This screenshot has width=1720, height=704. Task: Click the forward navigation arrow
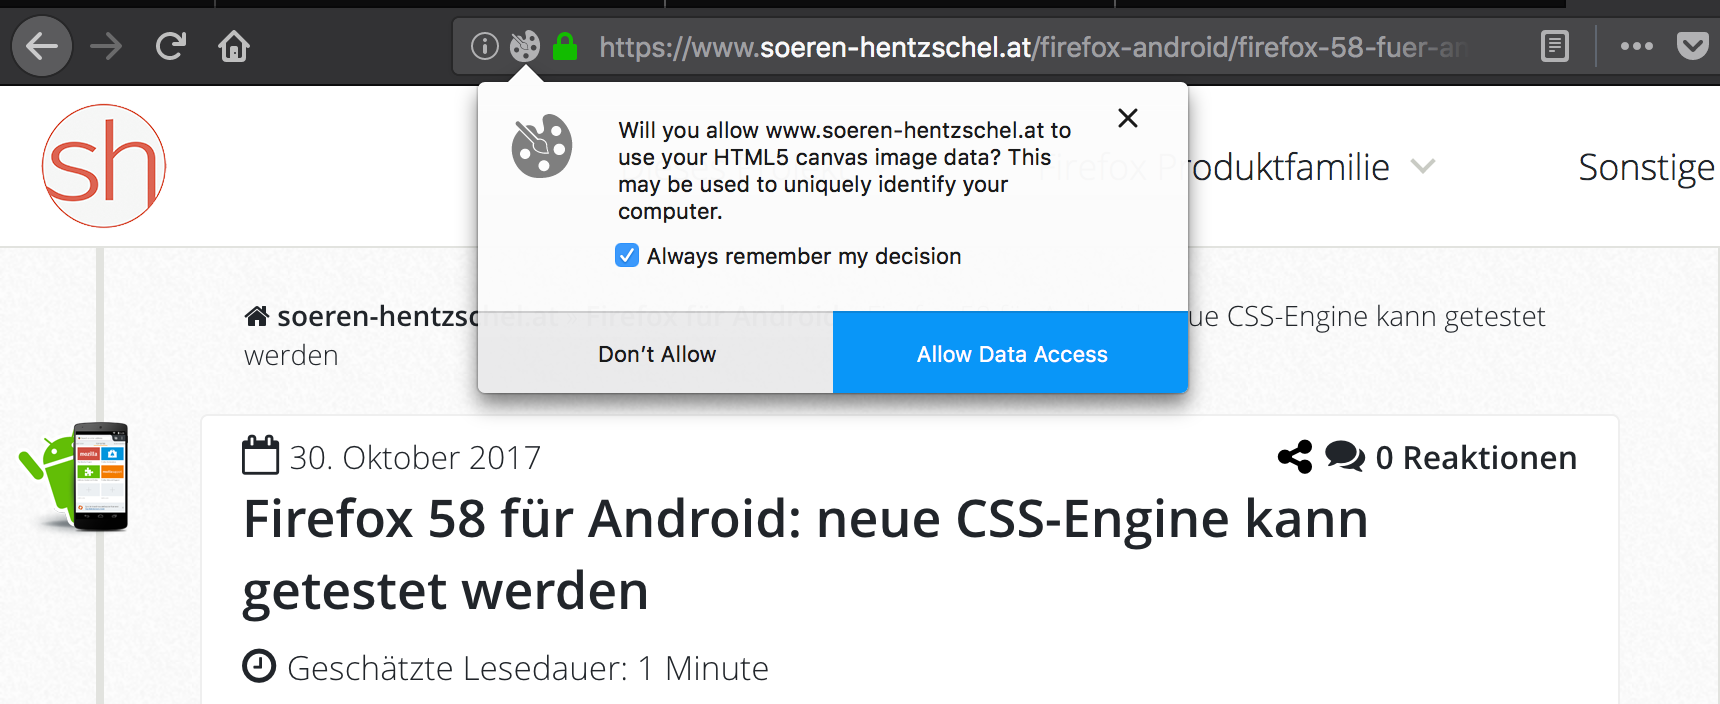point(106,46)
